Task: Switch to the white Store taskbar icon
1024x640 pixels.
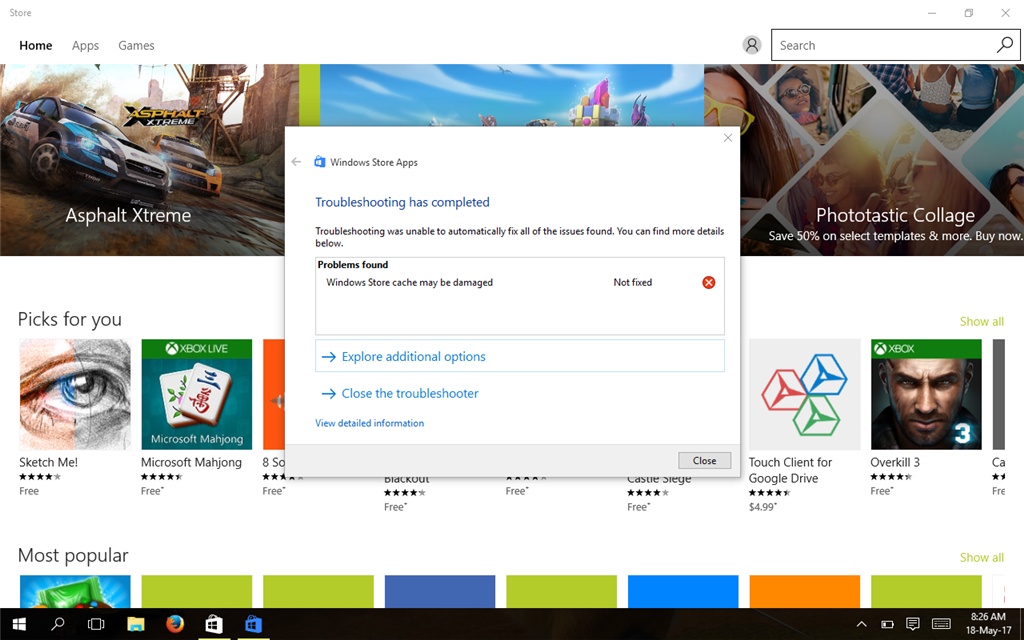Action: 214,624
